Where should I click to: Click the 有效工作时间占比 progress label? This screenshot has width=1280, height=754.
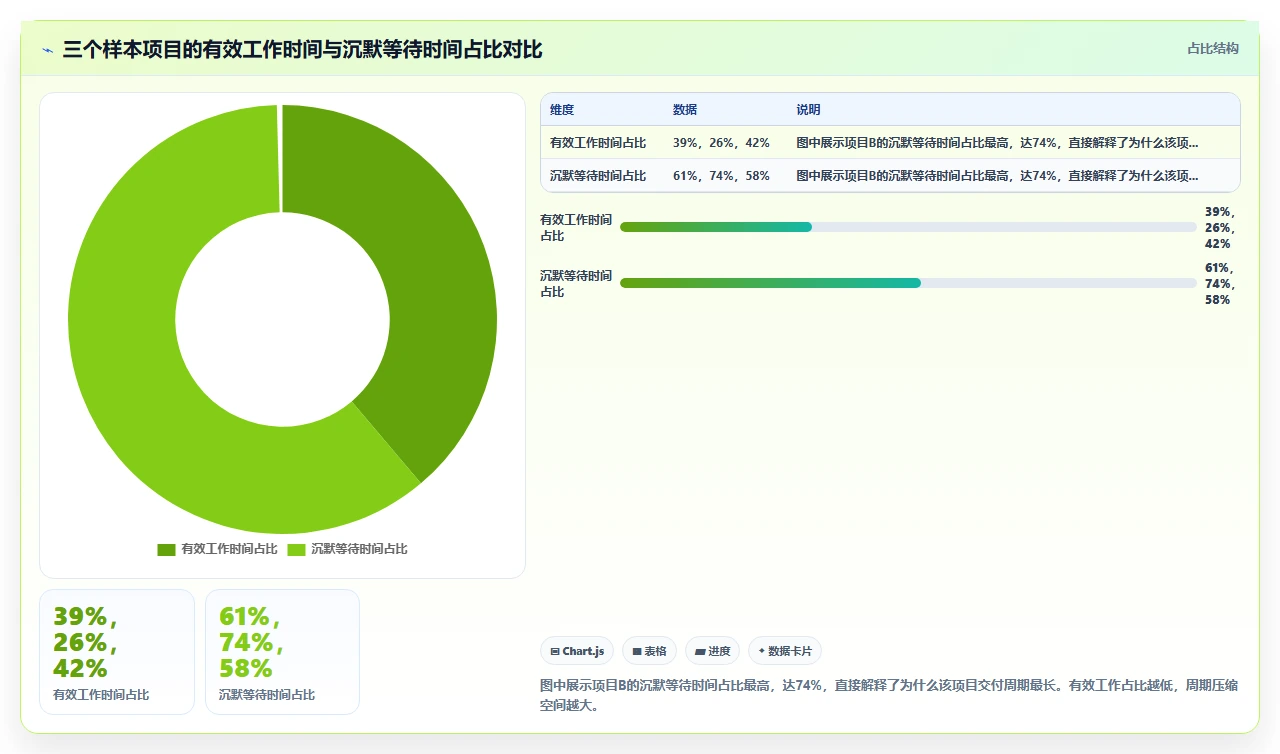tap(576, 228)
